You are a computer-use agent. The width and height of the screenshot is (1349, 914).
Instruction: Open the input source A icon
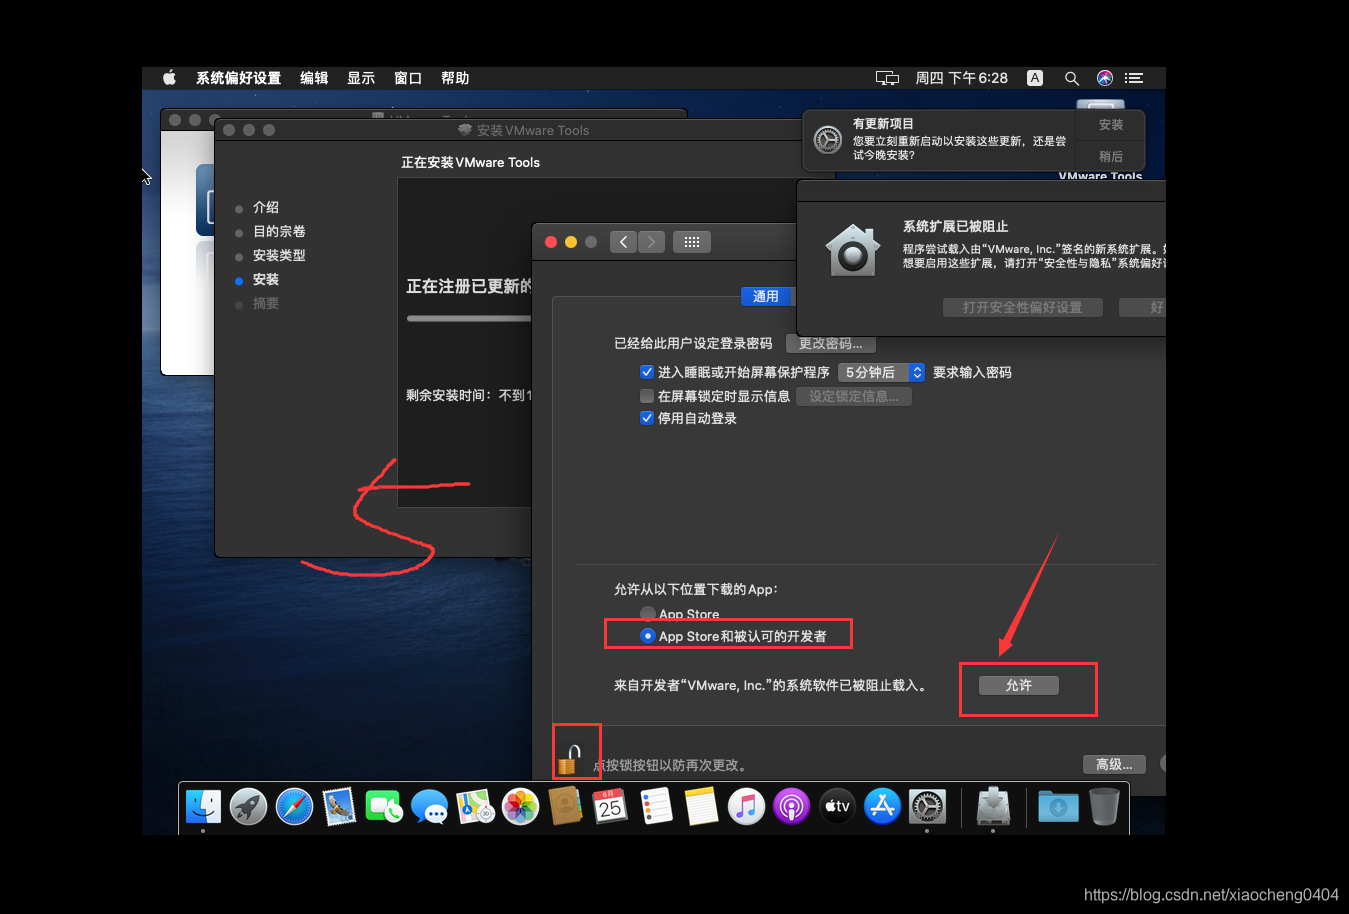click(x=1035, y=78)
